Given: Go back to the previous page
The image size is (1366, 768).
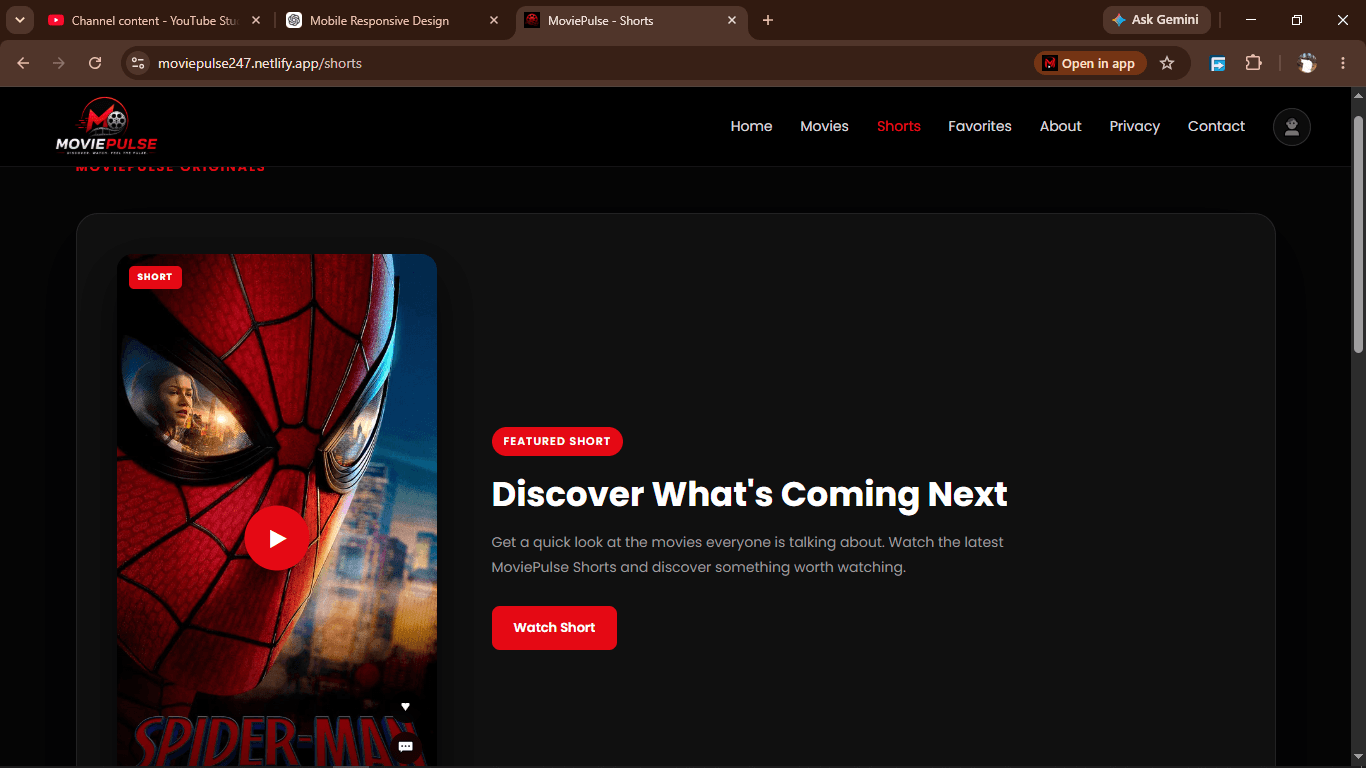Looking at the screenshot, I should pos(23,63).
